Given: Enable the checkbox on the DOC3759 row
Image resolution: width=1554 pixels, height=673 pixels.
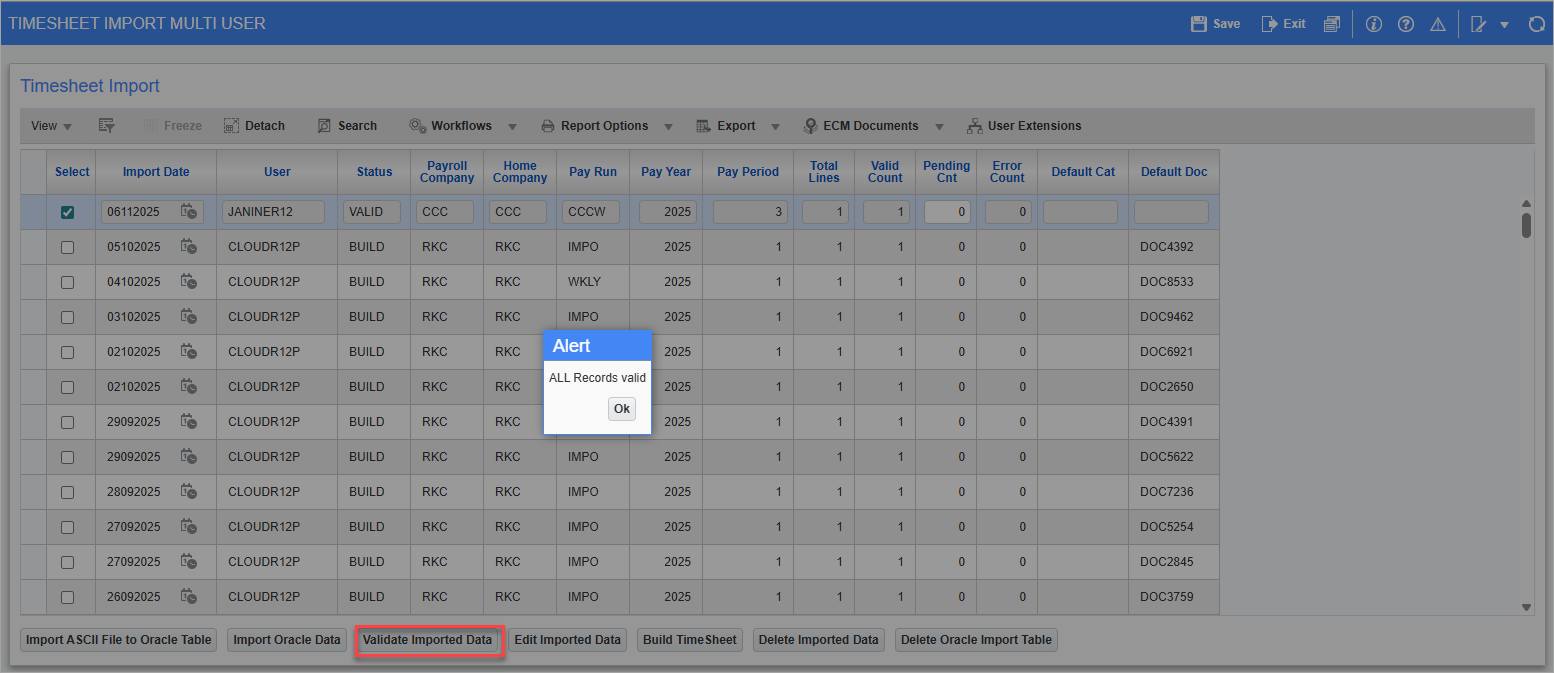Looking at the screenshot, I should pyautogui.click(x=67, y=596).
